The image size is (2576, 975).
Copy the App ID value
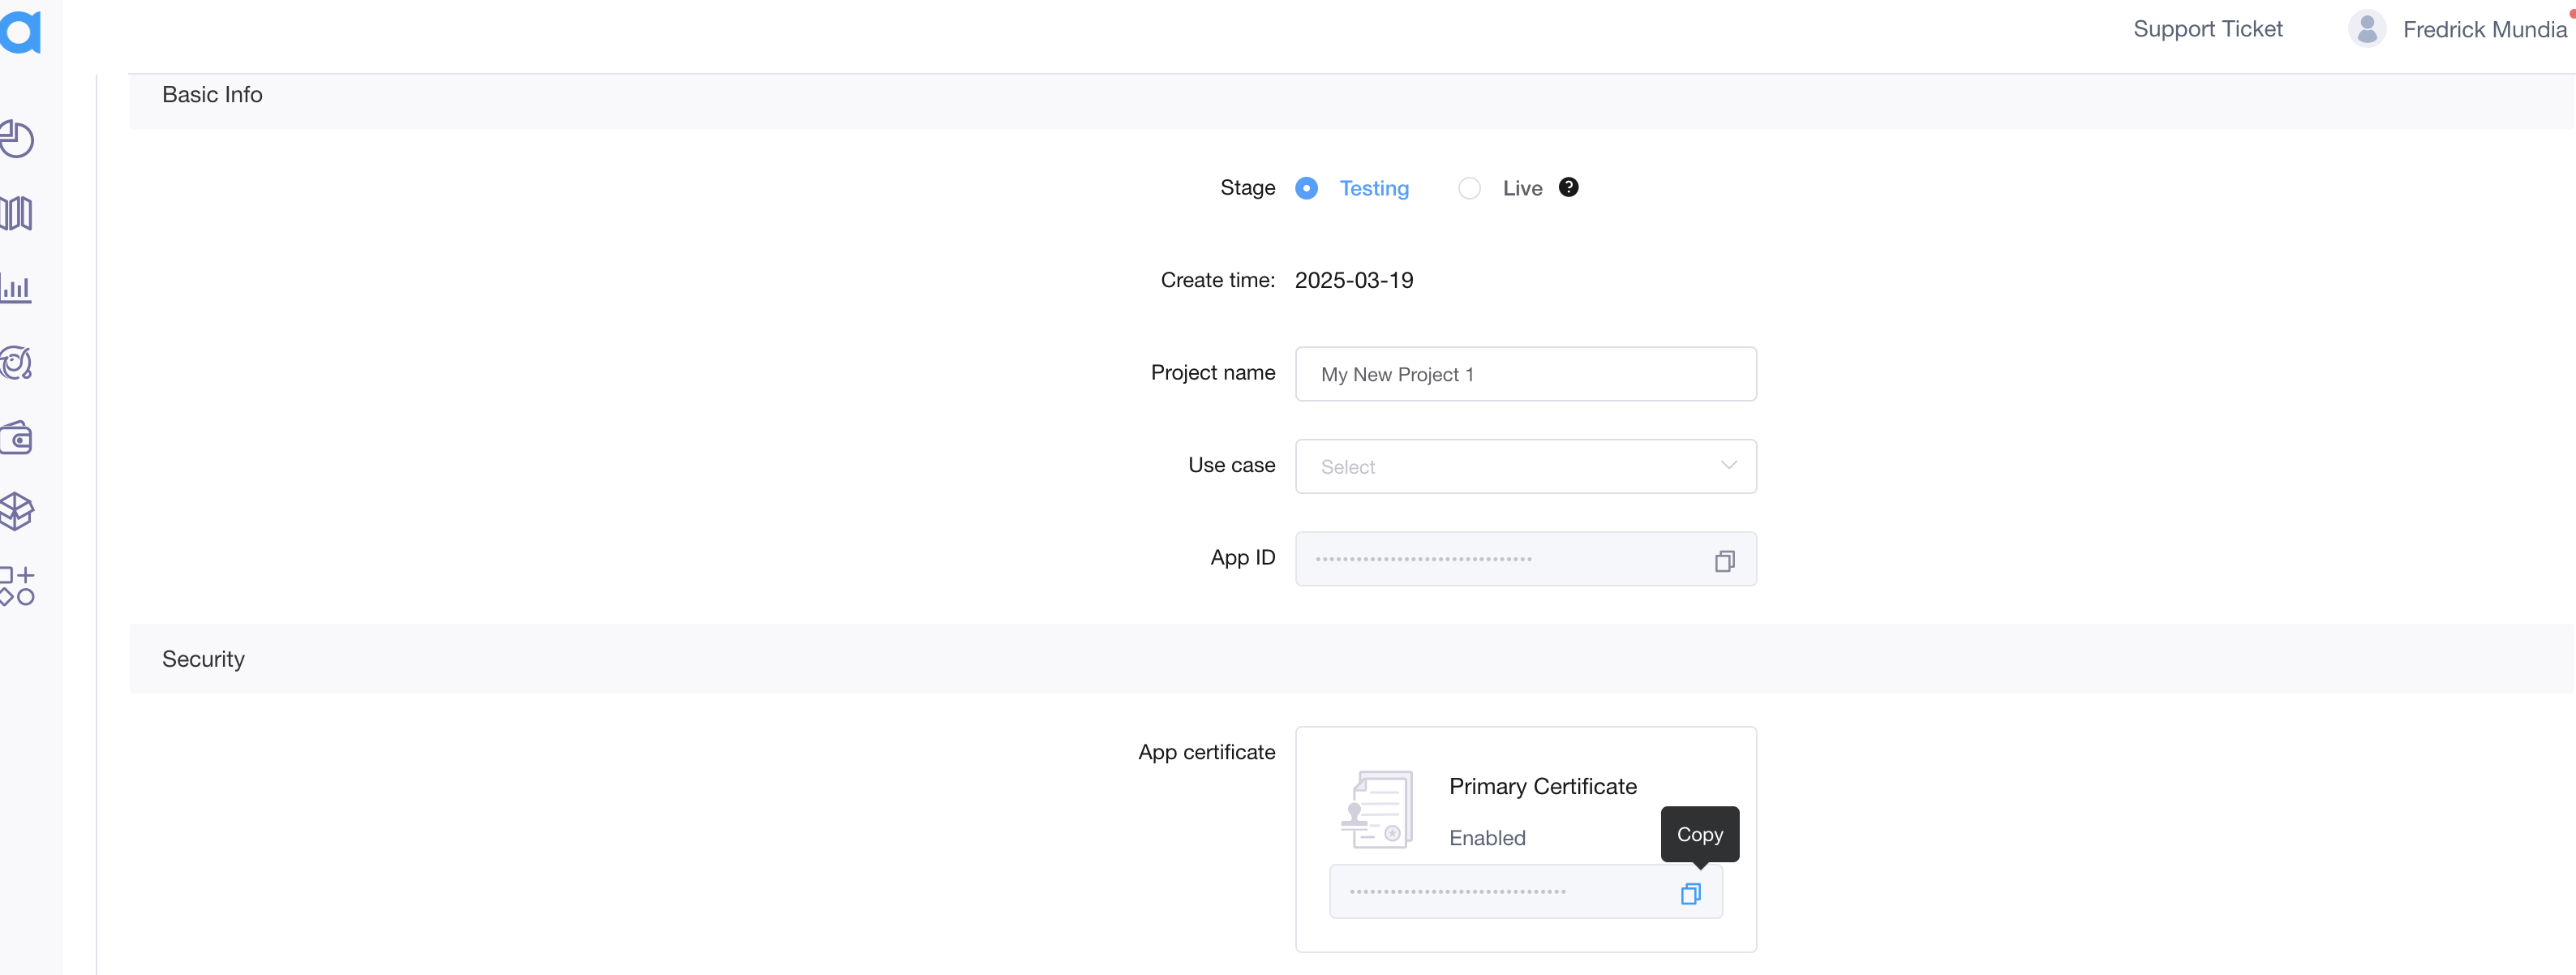tap(1724, 561)
